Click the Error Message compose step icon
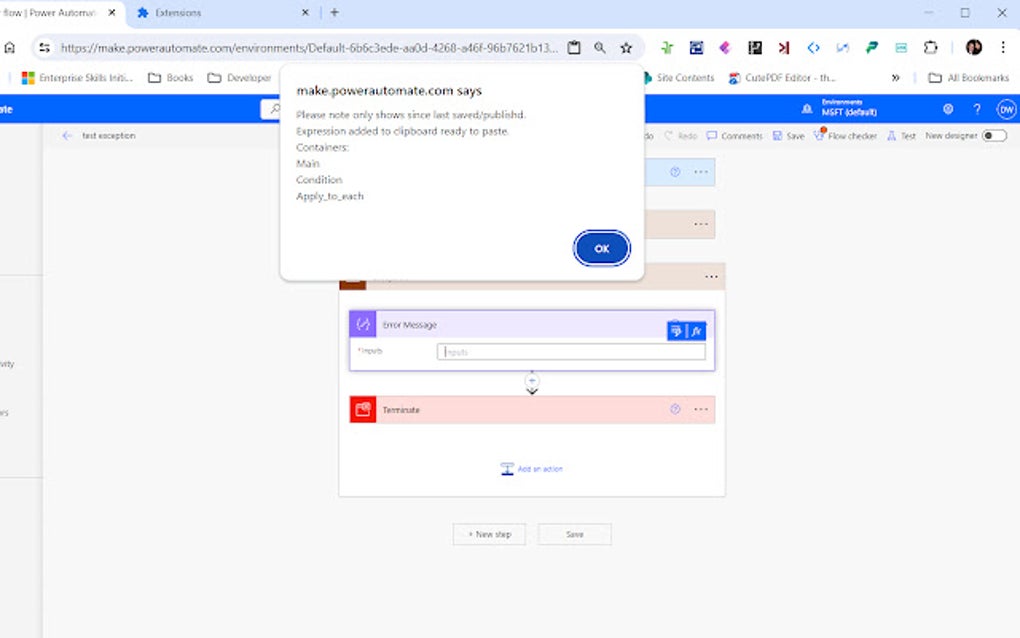The height and width of the screenshot is (638, 1020). click(362, 324)
